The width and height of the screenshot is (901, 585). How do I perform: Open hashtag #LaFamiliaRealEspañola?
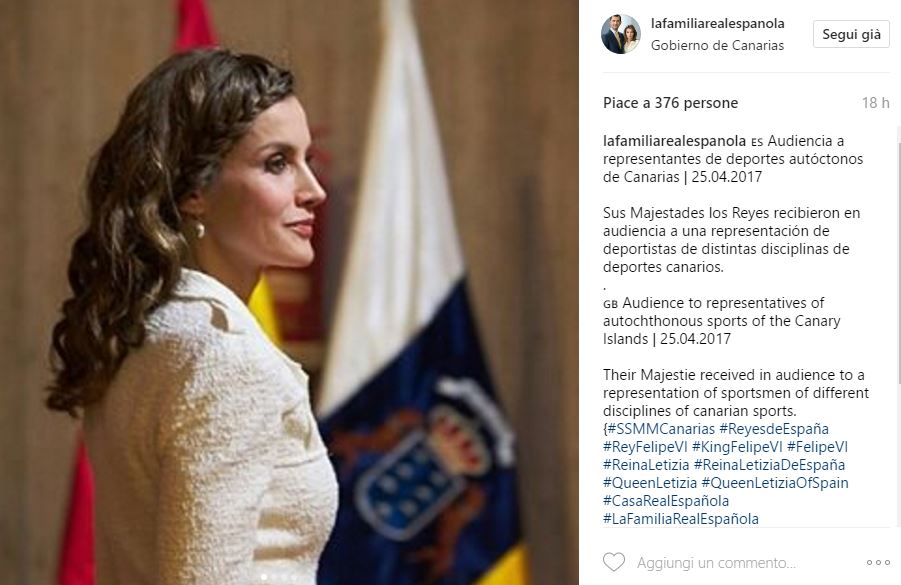(x=681, y=518)
